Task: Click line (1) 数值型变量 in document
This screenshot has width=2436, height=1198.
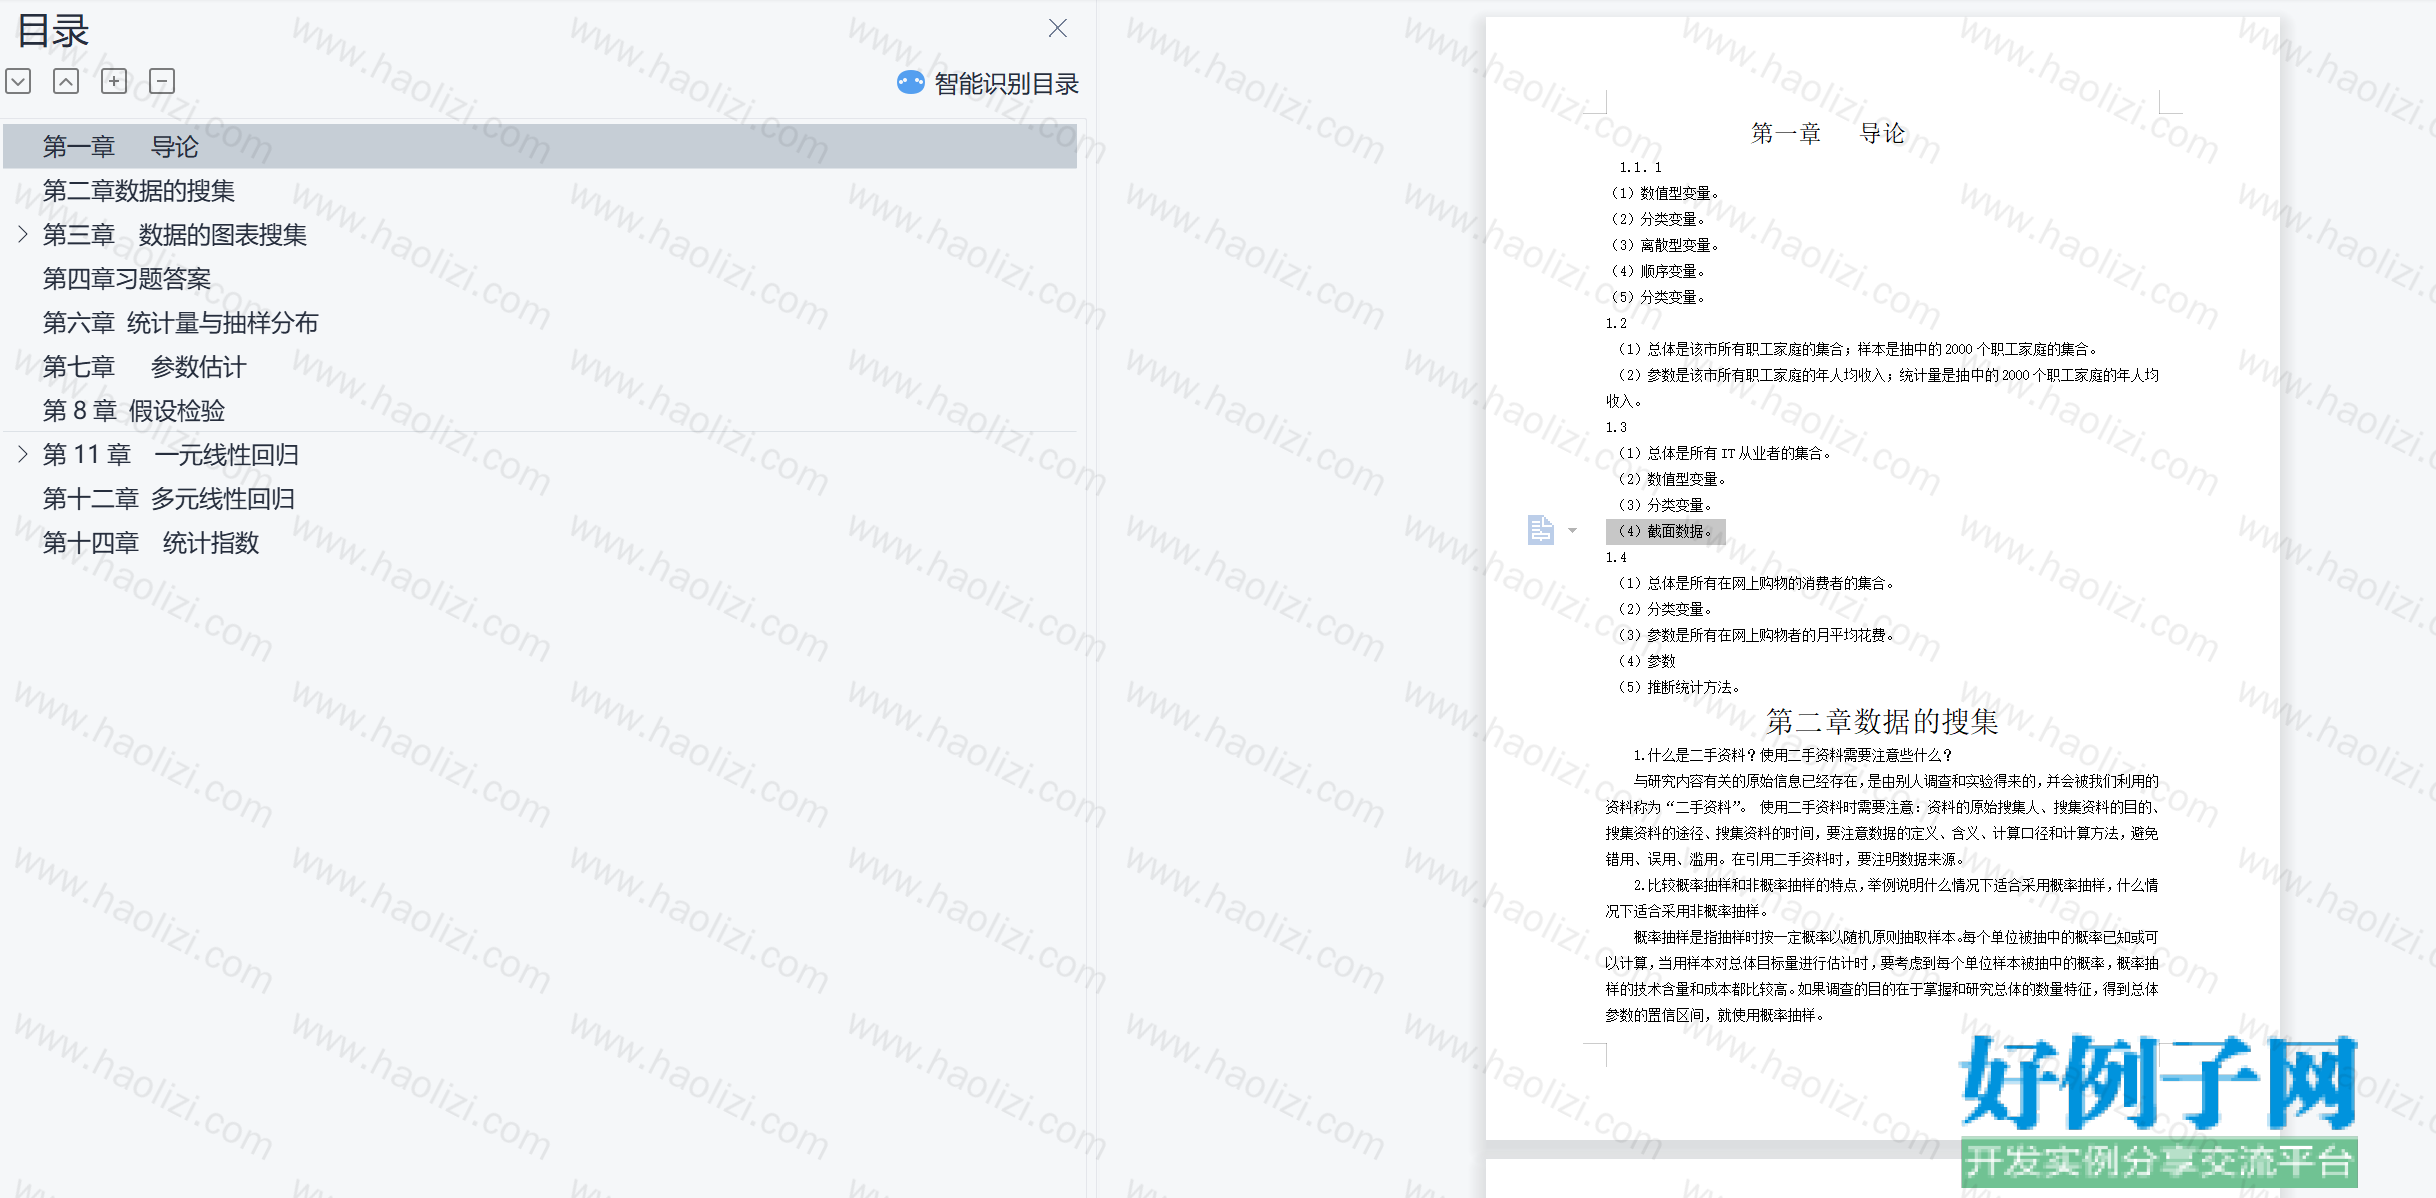Action: tap(1665, 193)
